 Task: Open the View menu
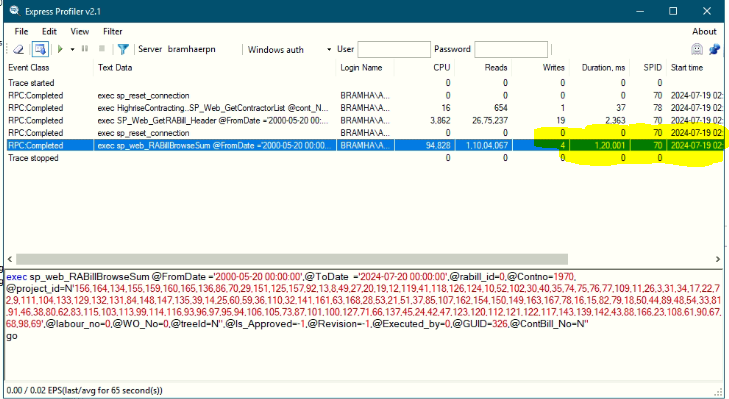pos(80,32)
